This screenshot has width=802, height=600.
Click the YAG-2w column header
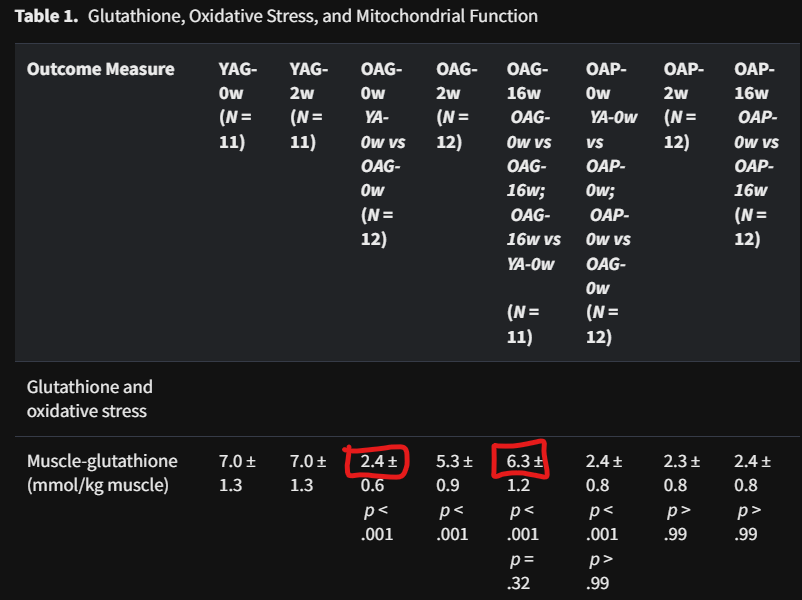pos(309,105)
